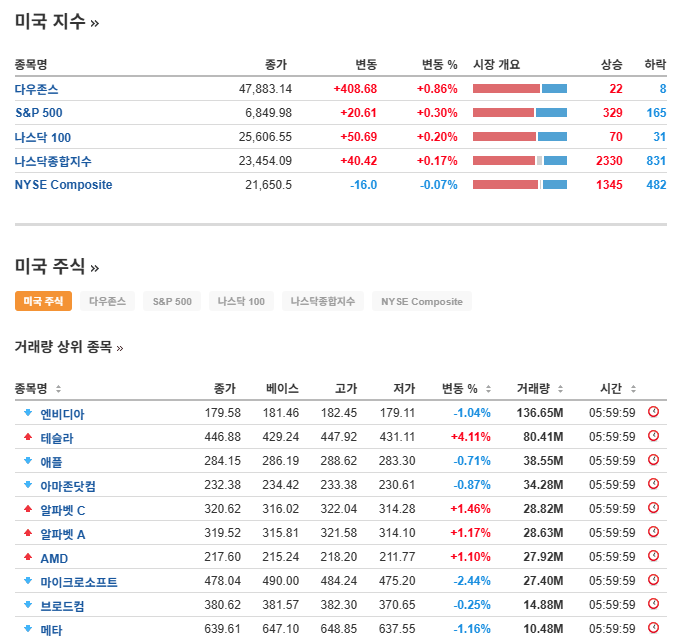Sort the stocks table by 시간 arrows
The width and height of the screenshot is (678, 644).
point(633,389)
